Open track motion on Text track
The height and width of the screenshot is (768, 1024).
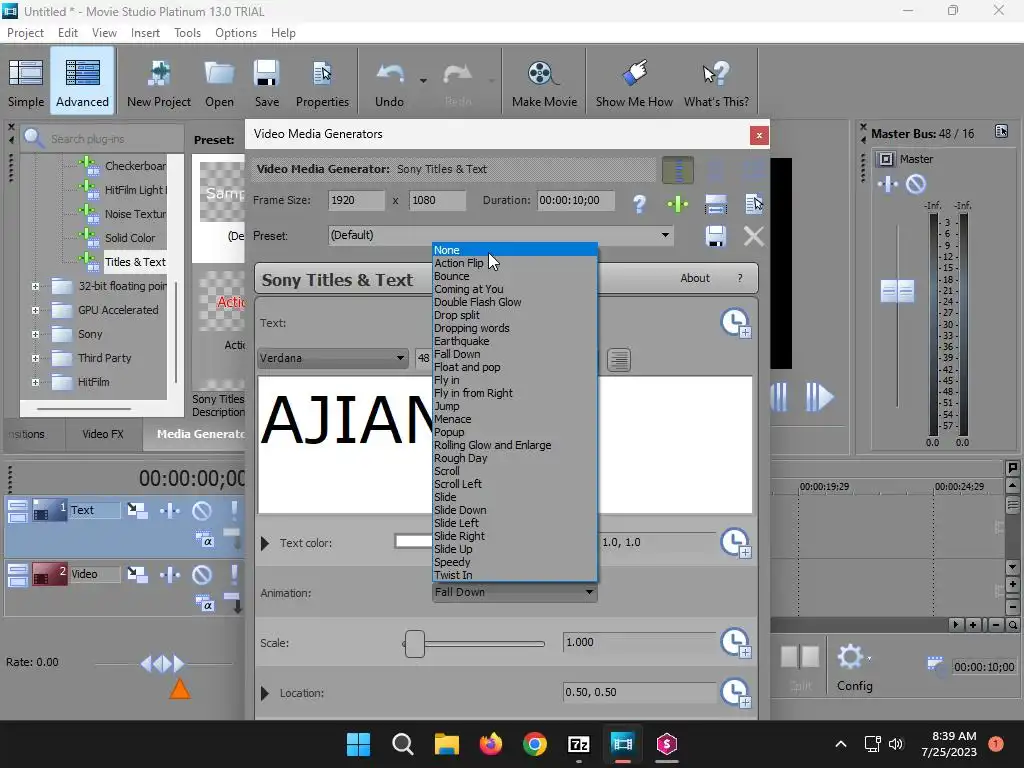137,510
